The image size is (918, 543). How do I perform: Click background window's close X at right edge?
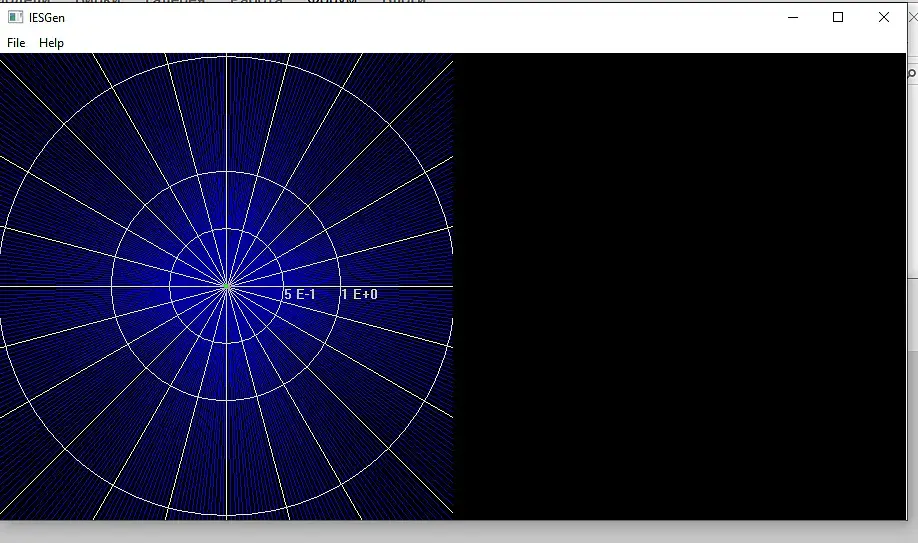point(913,18)
